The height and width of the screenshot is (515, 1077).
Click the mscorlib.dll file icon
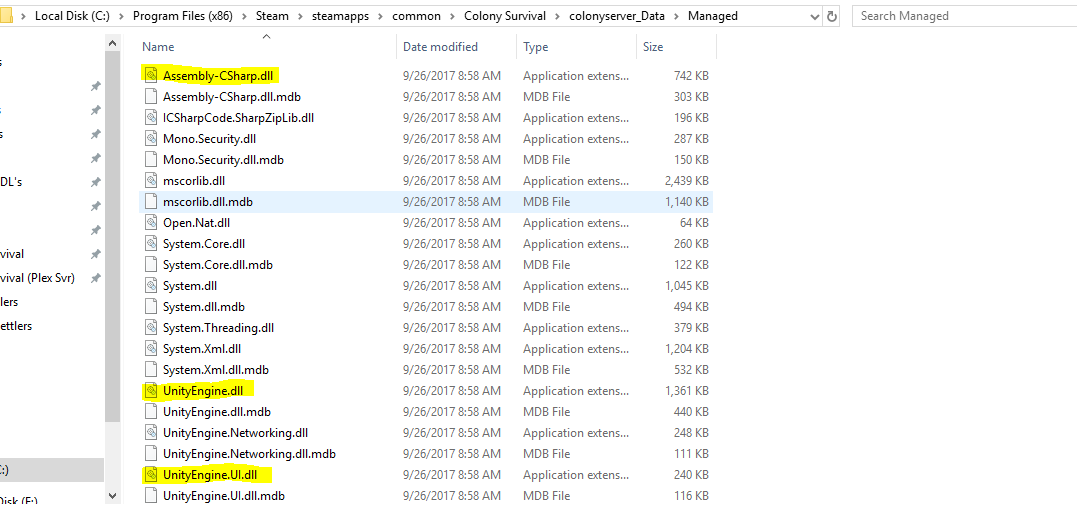point(151,181)
